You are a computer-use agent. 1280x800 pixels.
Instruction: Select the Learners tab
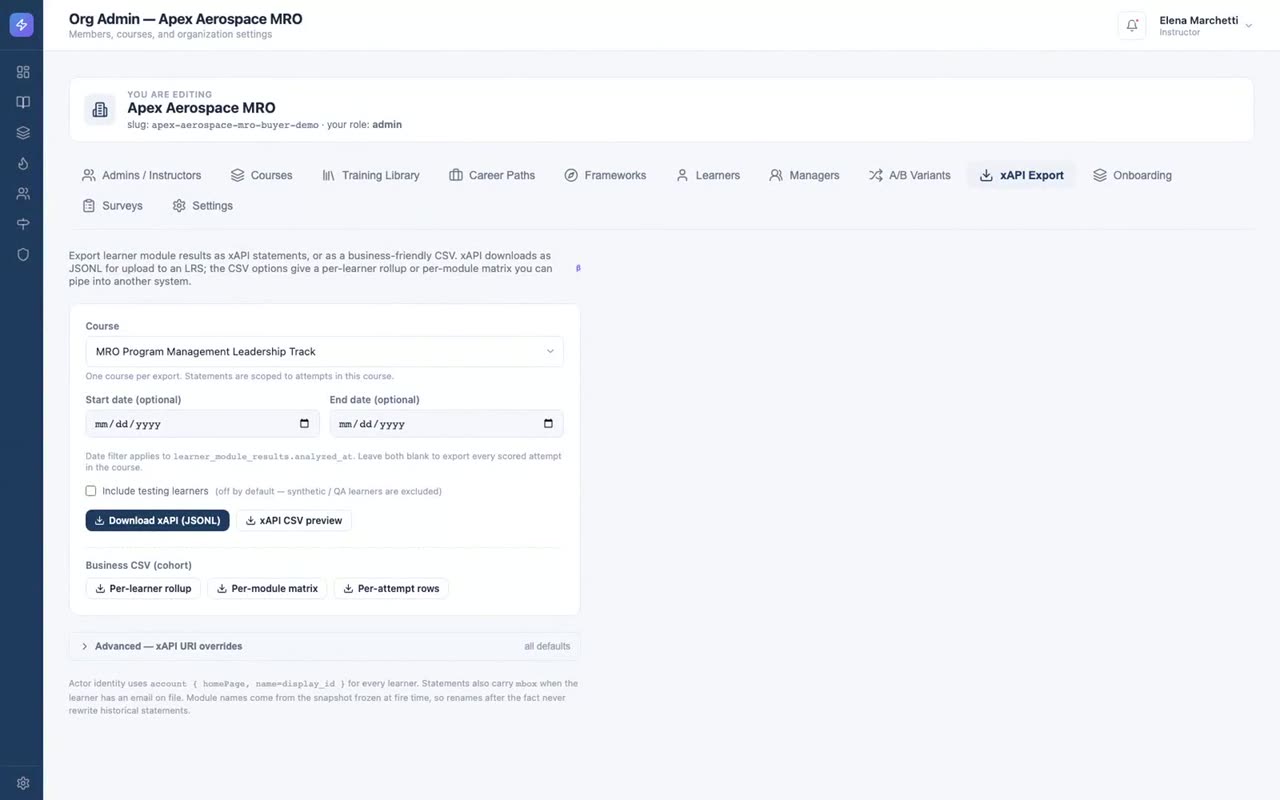pos(708,175)
